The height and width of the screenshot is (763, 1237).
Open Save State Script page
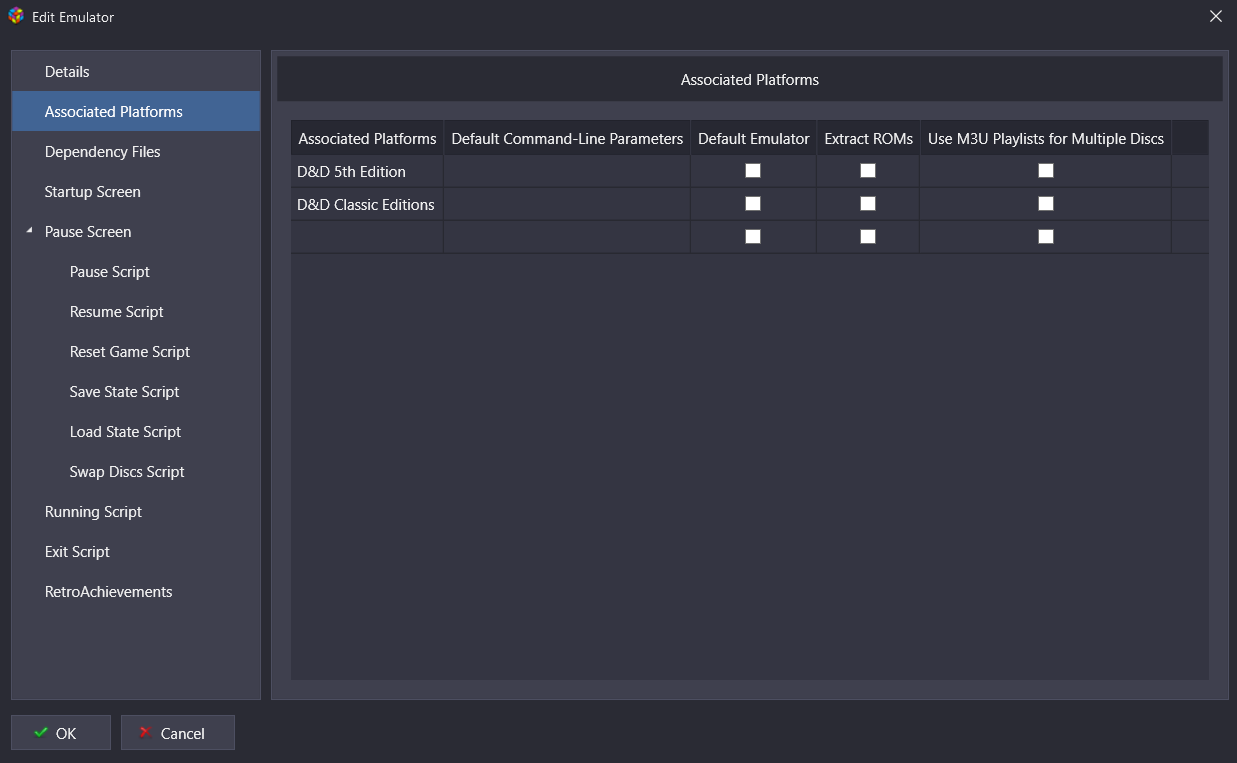coord(136,392)
